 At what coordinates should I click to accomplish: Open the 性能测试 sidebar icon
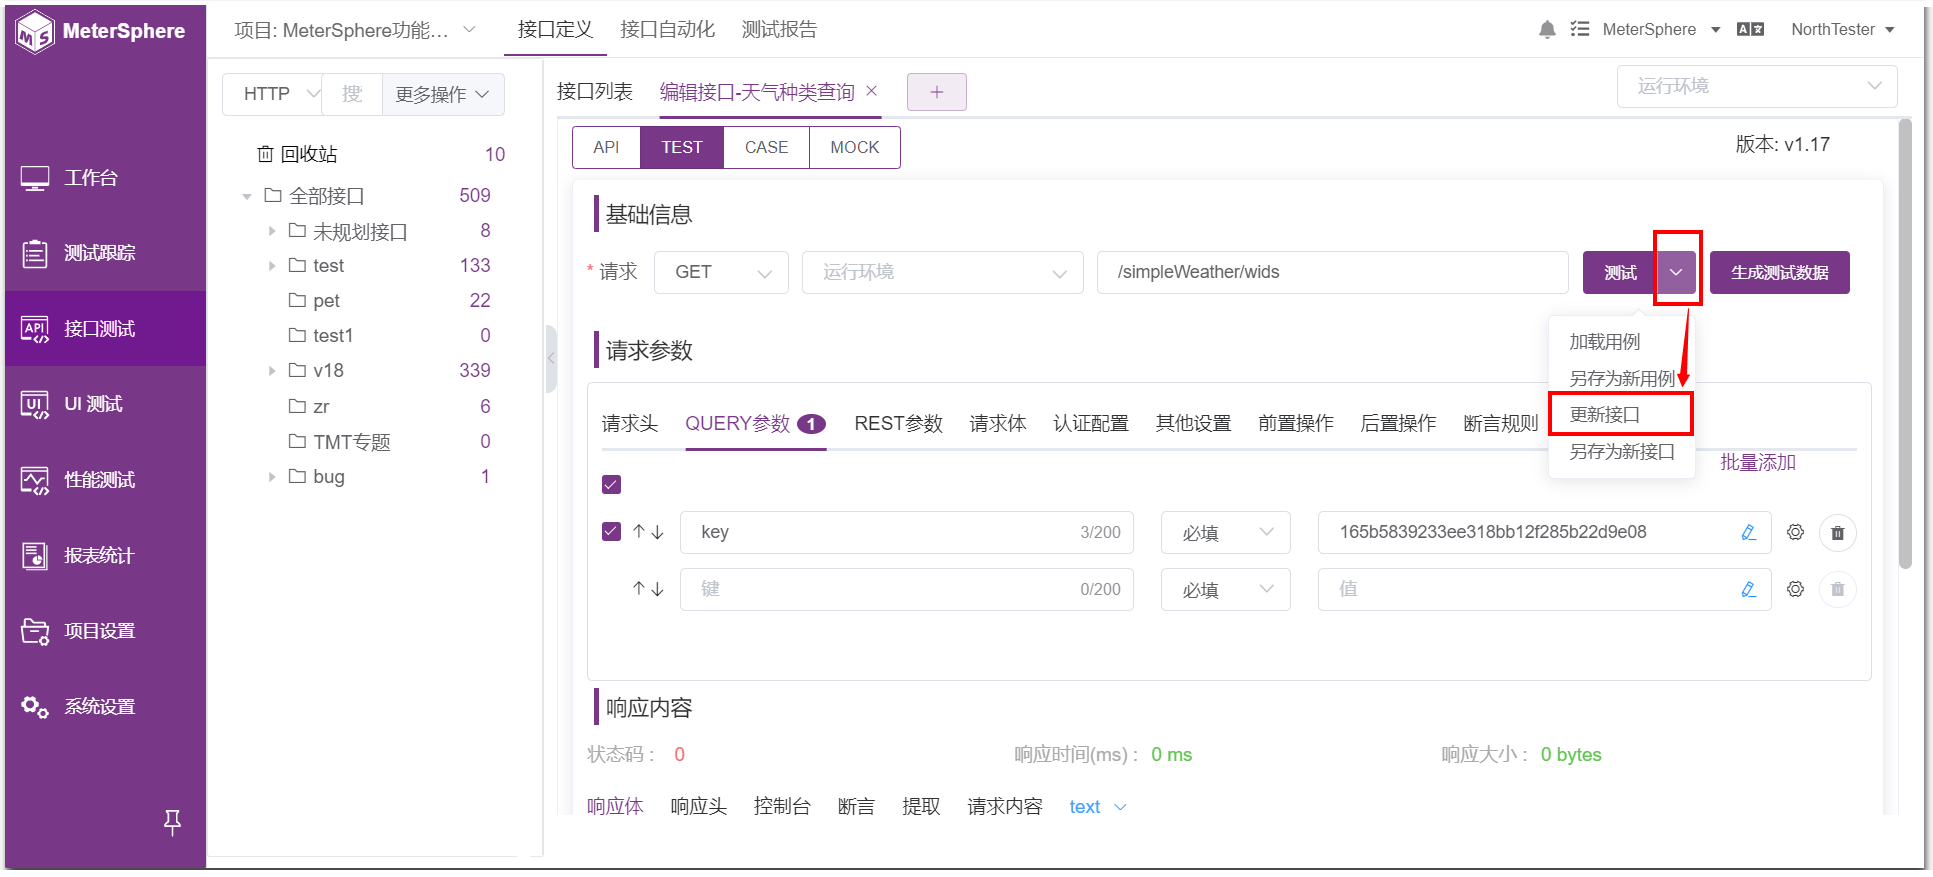coord(35,480)
